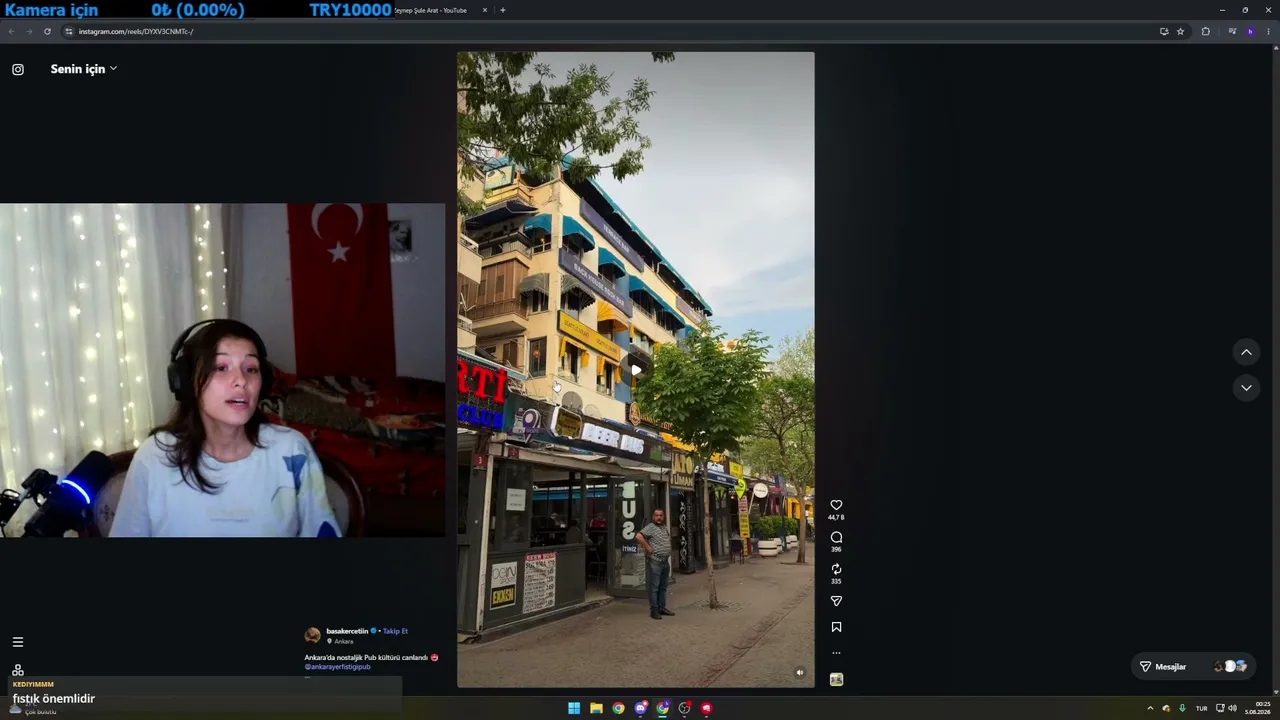Screen dimensions: 1280x720
Task: Open the red app icon in the taskbar
Action: tap(706, 708)
